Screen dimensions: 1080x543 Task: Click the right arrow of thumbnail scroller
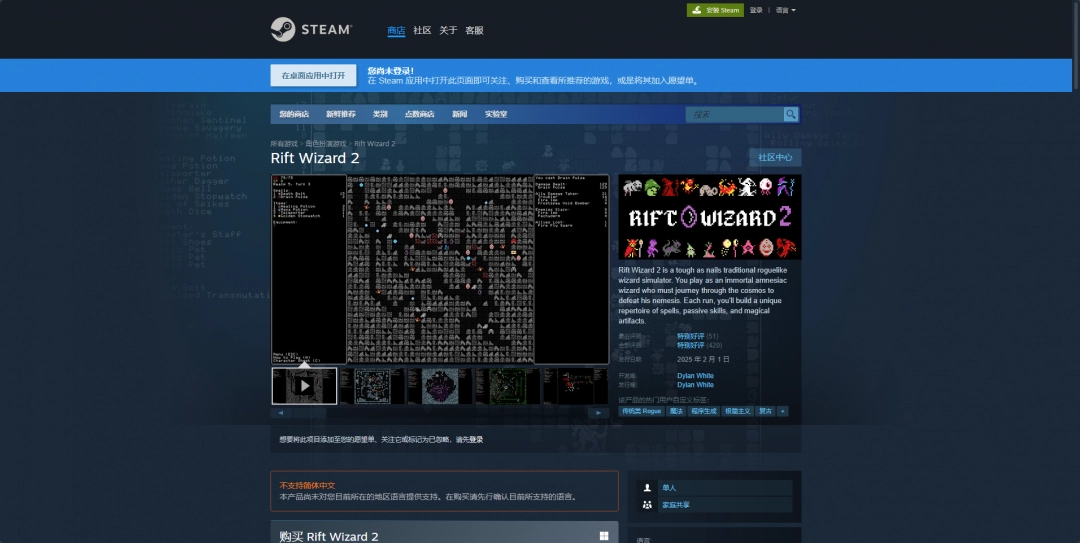(x=598, y=412)
